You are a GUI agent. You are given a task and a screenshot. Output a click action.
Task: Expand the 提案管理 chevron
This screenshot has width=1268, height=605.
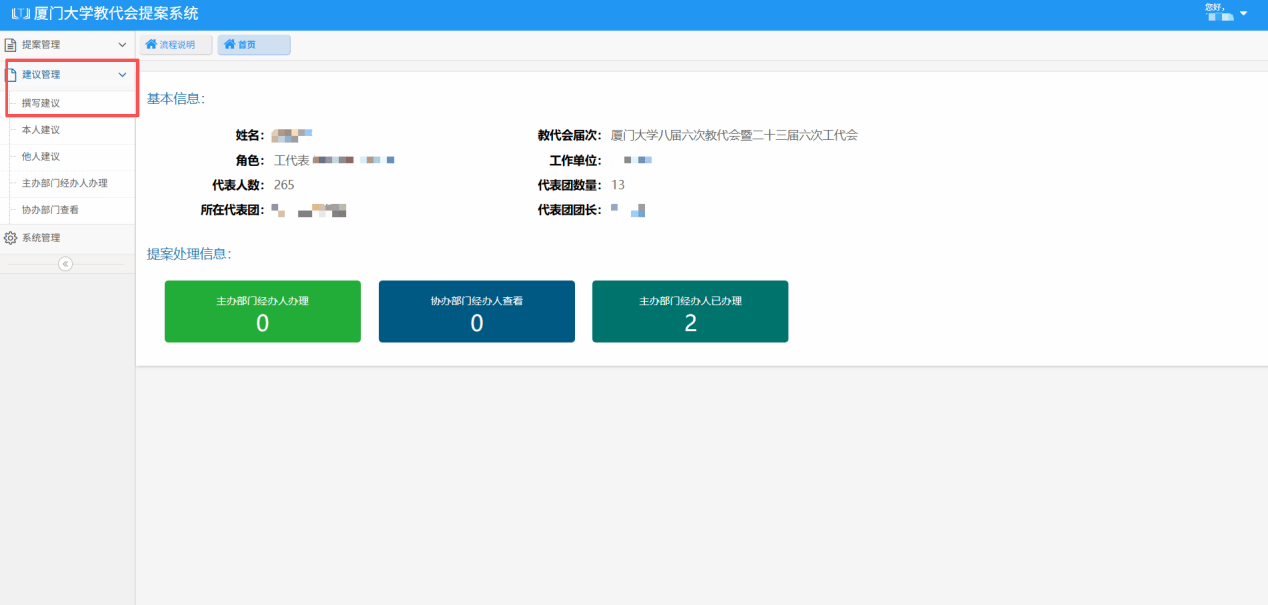122,45
